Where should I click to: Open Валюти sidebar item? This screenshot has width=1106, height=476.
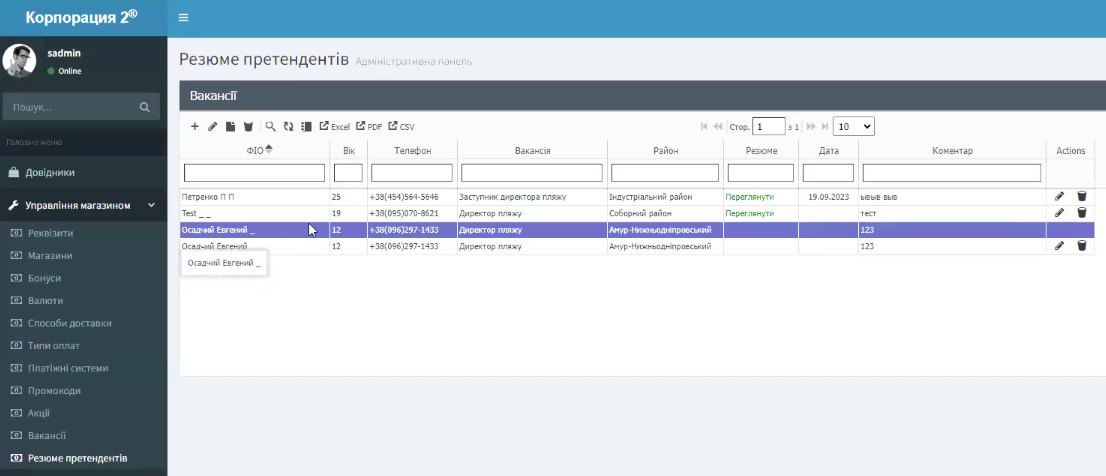(x=45, y=300)
